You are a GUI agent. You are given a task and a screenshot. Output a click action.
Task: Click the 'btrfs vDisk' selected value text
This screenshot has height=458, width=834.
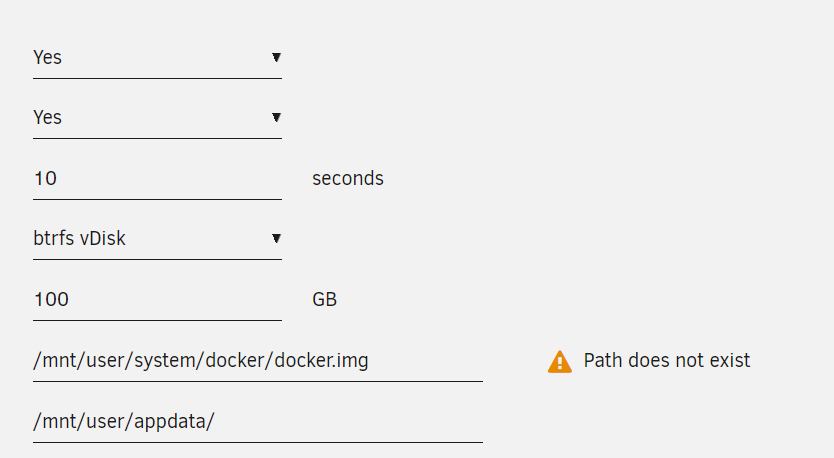click(x=79, y=238)
